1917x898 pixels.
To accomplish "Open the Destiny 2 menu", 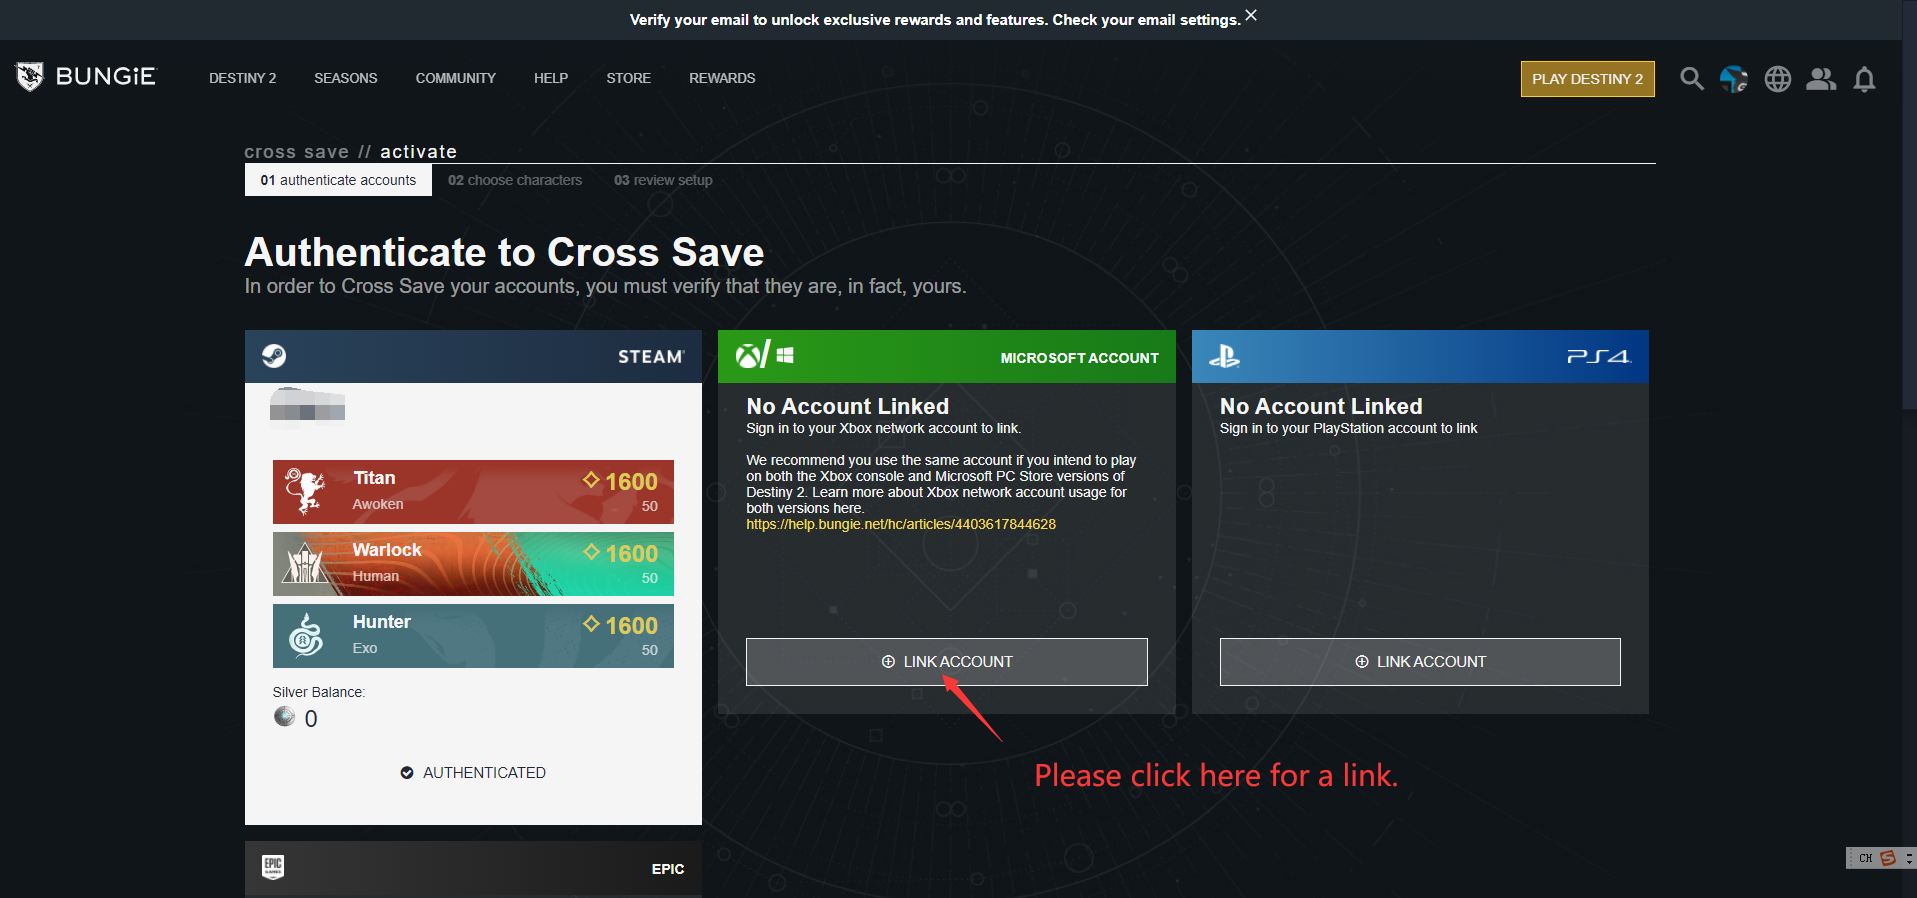I will tap(243, 78).
